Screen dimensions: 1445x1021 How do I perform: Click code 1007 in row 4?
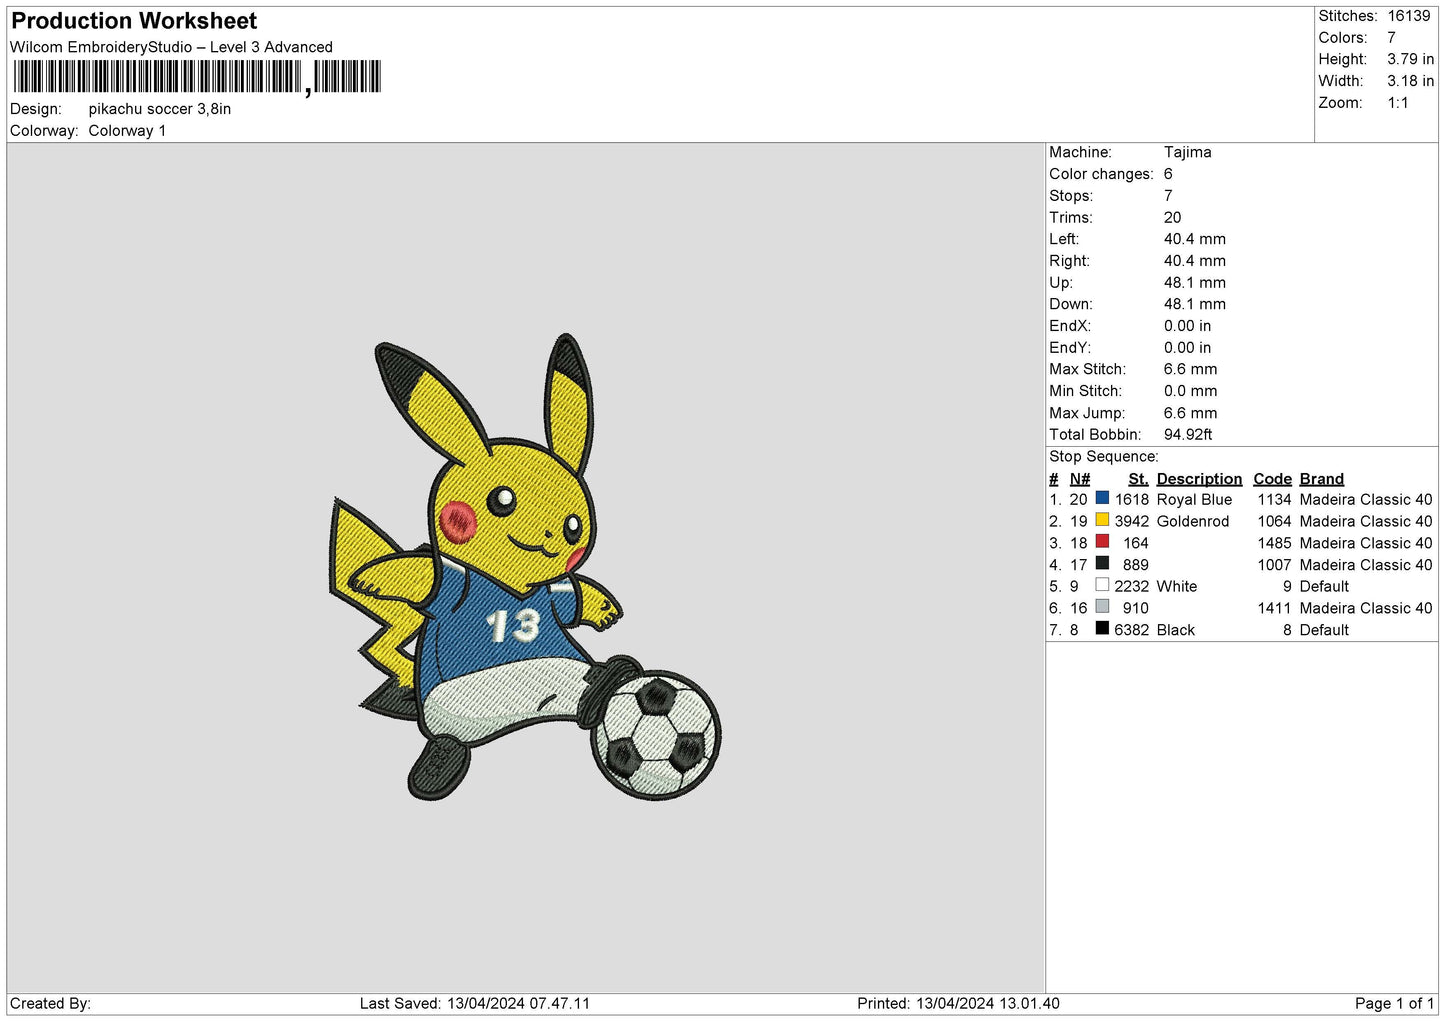pyautogui.click(x=1274, y=565)
